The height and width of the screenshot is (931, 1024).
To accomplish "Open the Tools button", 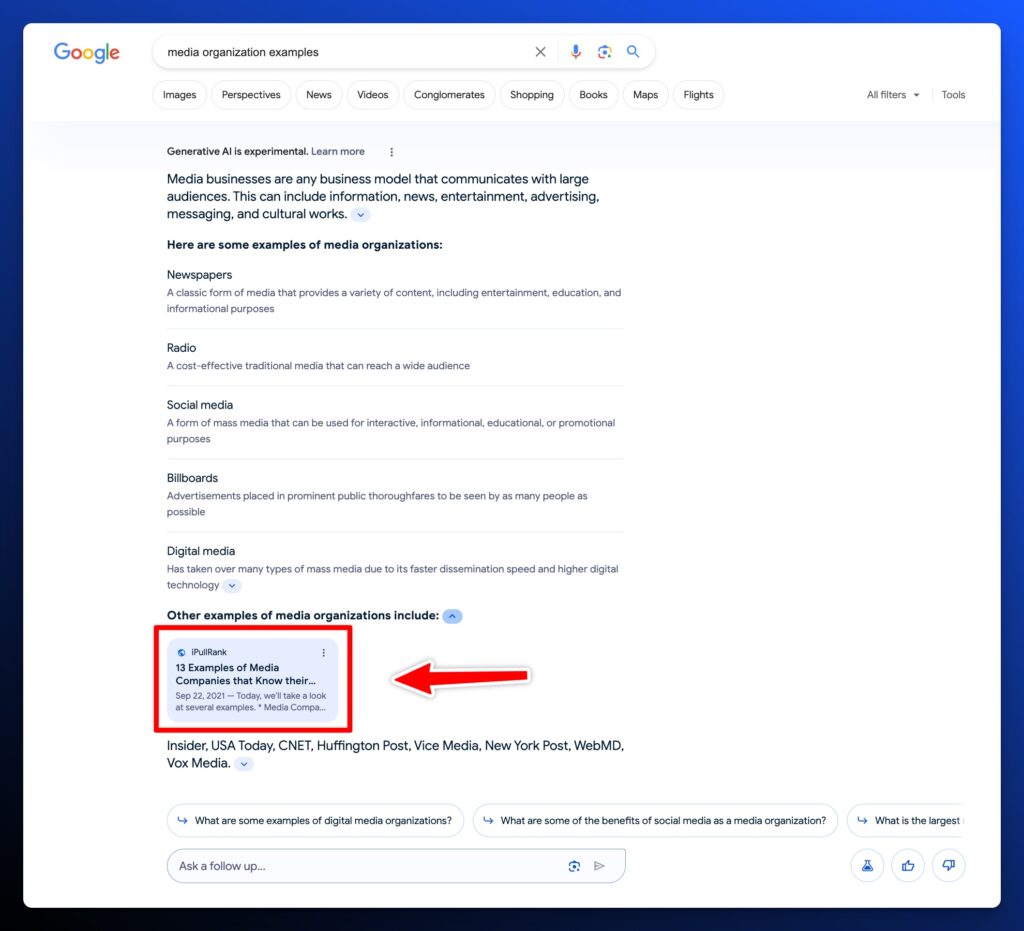I will point(953,95).
